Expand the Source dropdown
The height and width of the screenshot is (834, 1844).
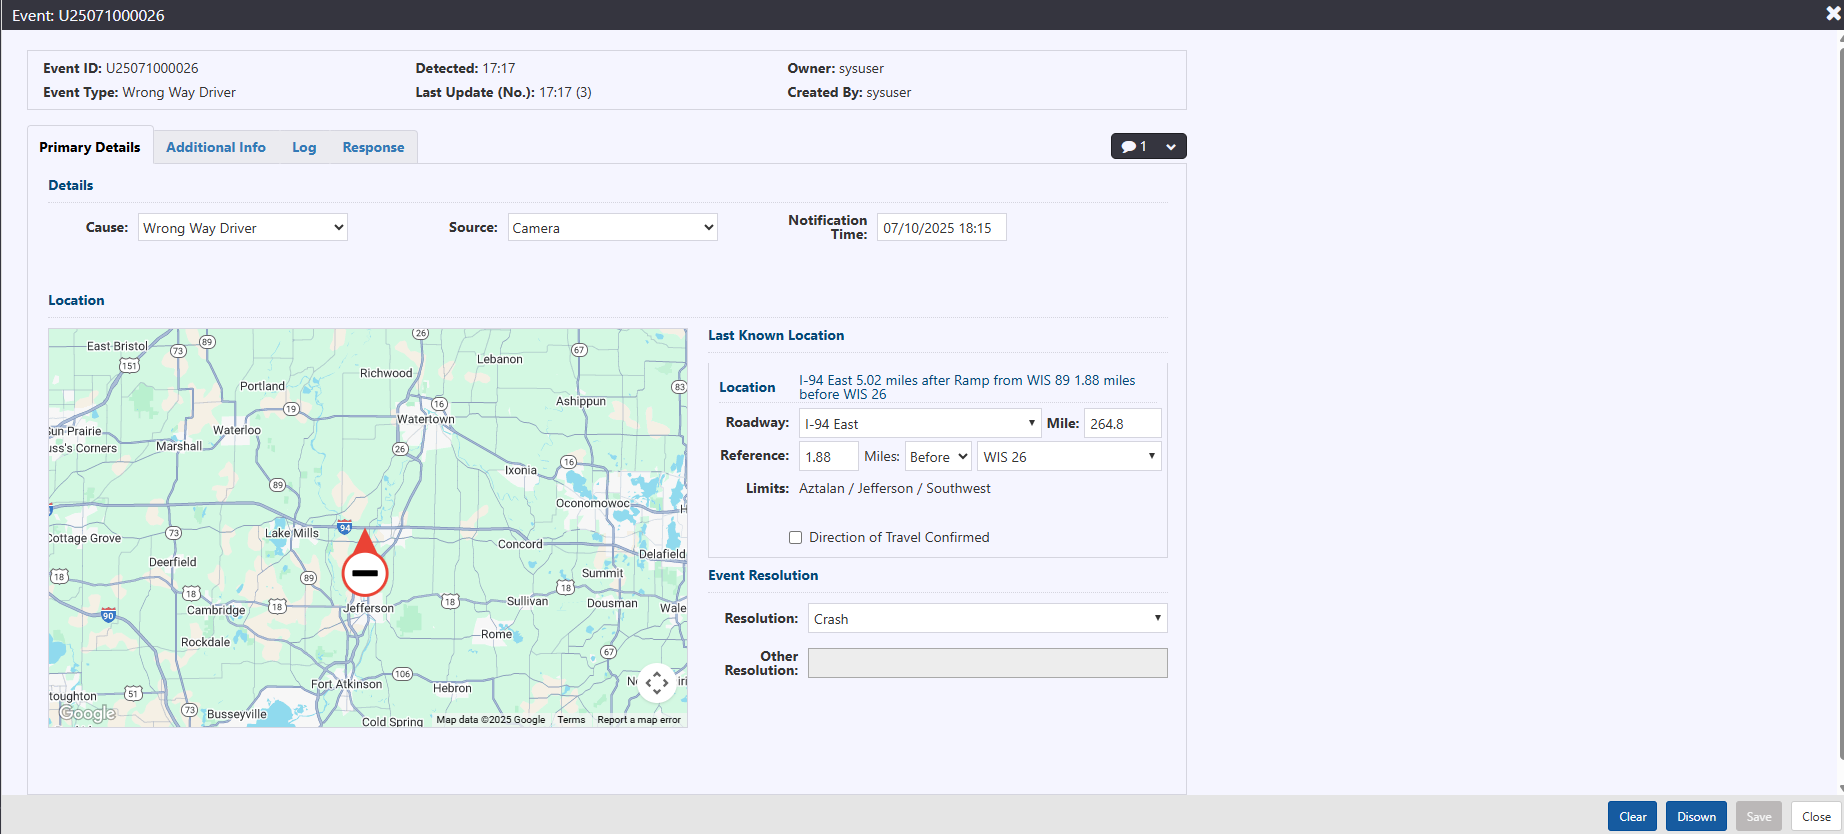612,228
